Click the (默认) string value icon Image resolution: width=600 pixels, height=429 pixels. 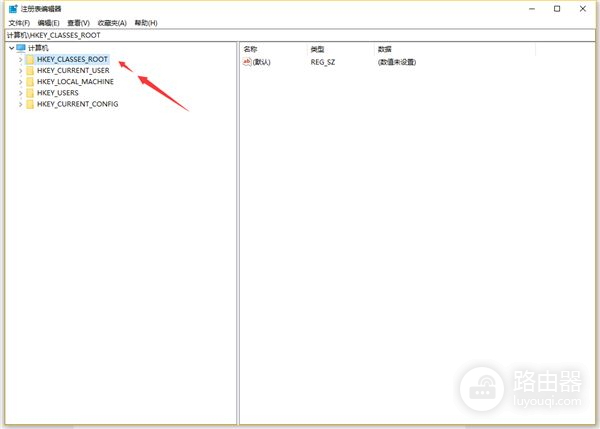pos(247,62)
